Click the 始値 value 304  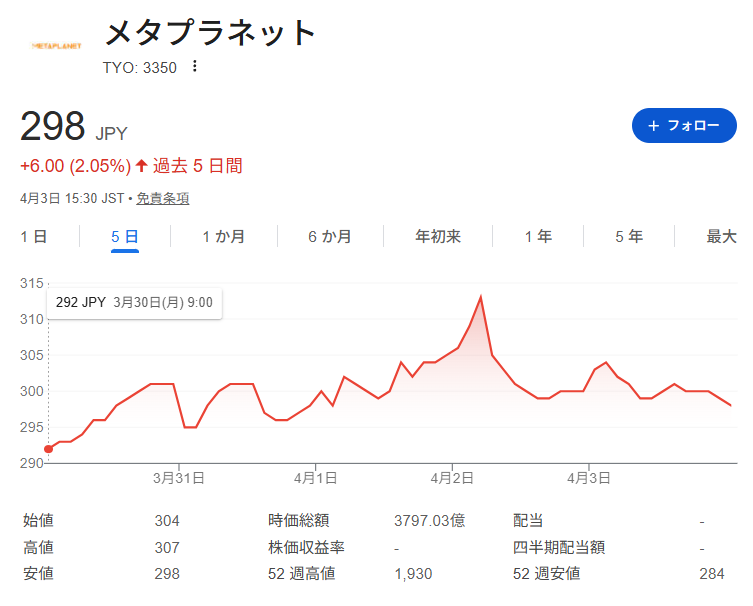click(x=167, y=521)
